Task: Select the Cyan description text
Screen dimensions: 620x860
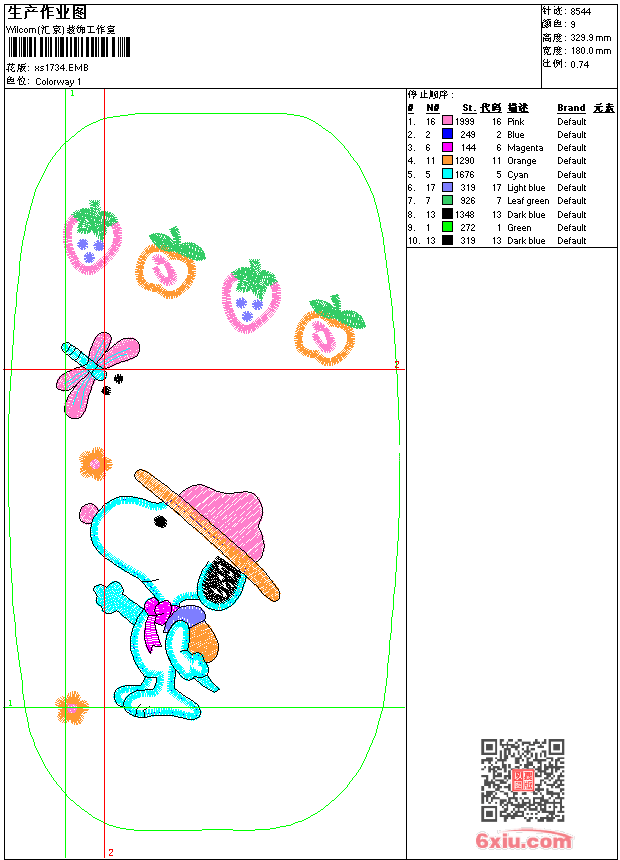Action: coord(518,175)
